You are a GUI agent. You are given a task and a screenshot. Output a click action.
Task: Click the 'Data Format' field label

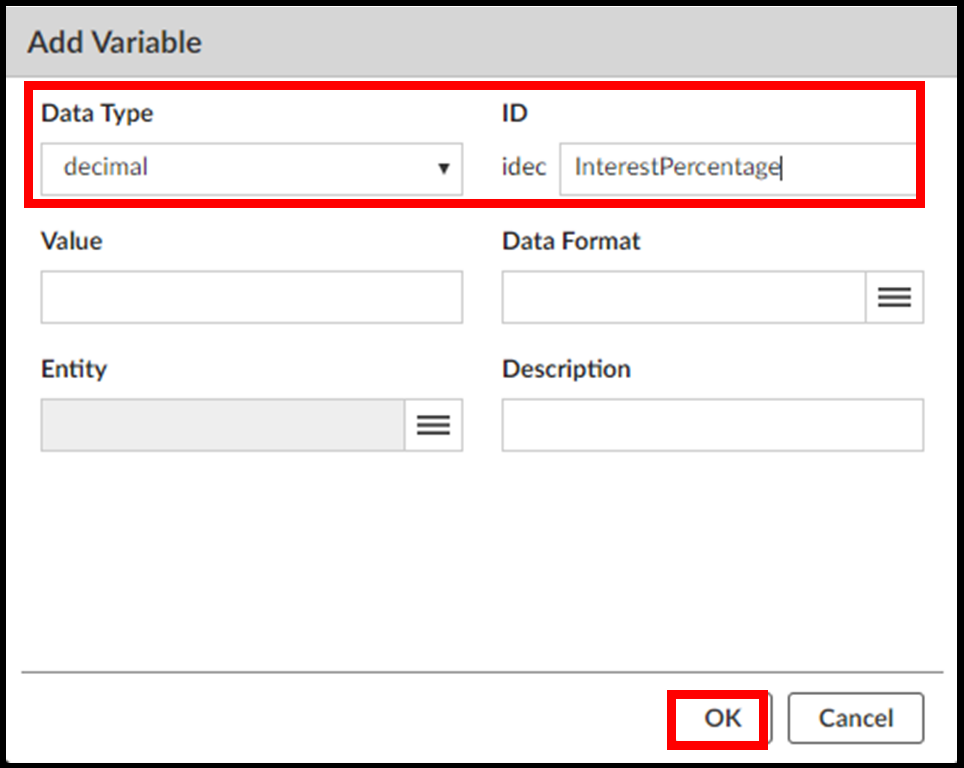pos(571,241)
